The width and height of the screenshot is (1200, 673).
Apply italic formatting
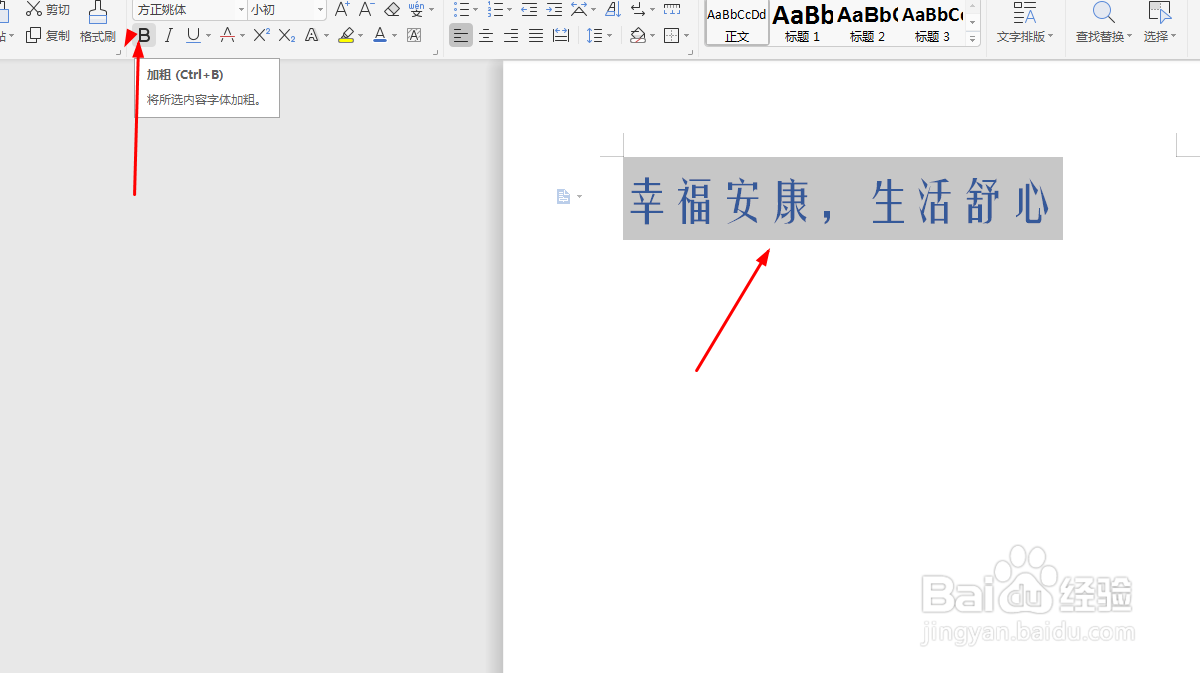[x=168, y=35]
